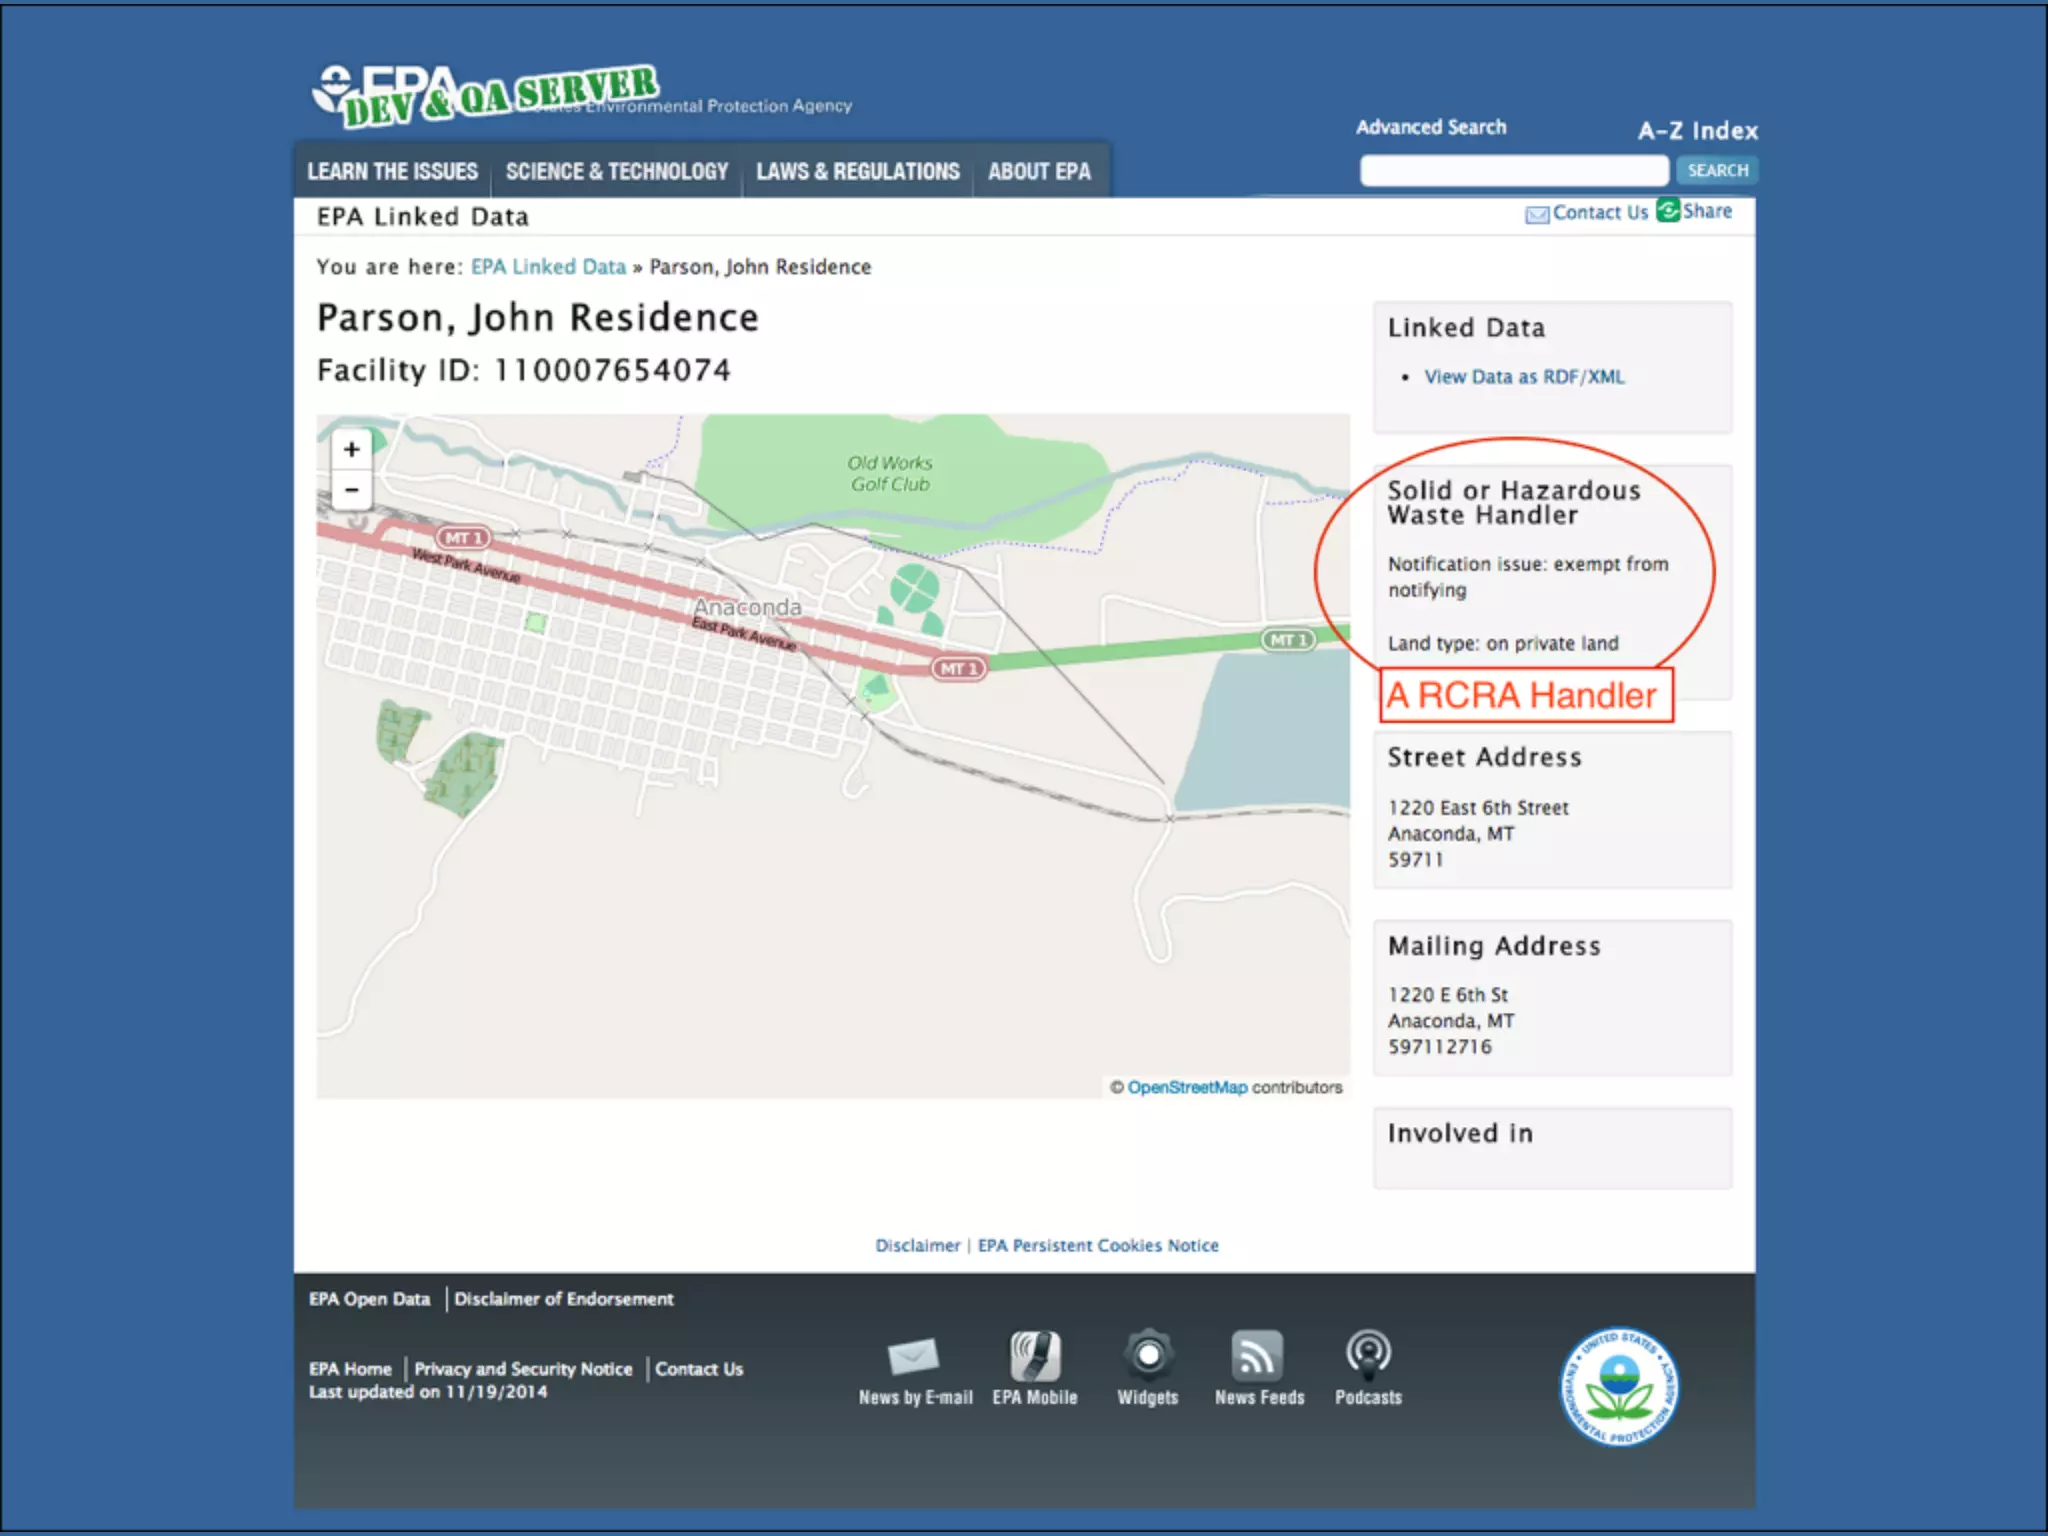The height and width of the screenshot is (1536, 2048).
Task: Click the map zoom in plus button
Action: click(x=351, y=450)
